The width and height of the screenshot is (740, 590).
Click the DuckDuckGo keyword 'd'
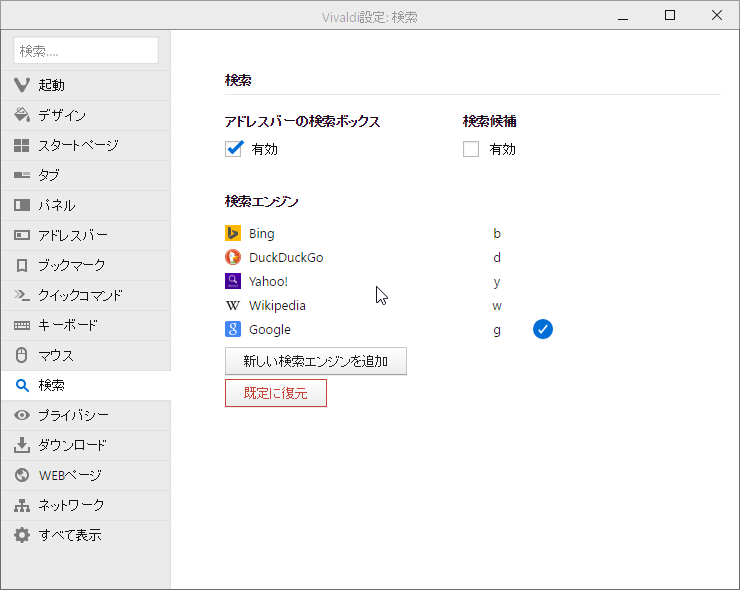[496, 257]
